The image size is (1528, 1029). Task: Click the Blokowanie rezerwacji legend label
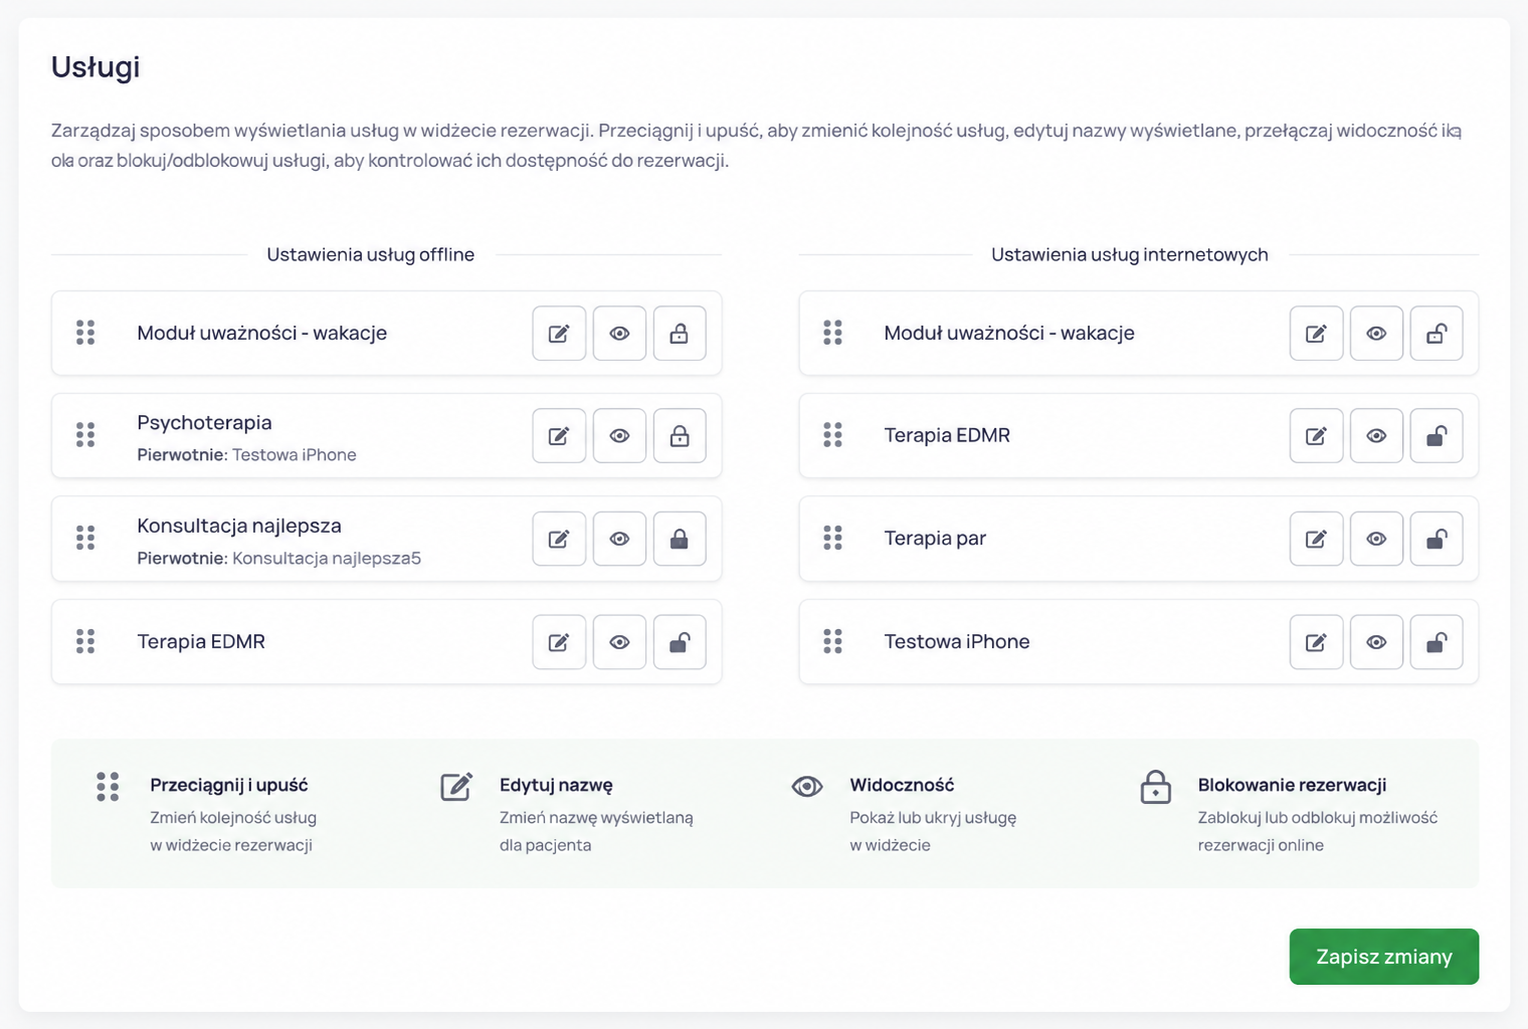(x=1292, y=785)
